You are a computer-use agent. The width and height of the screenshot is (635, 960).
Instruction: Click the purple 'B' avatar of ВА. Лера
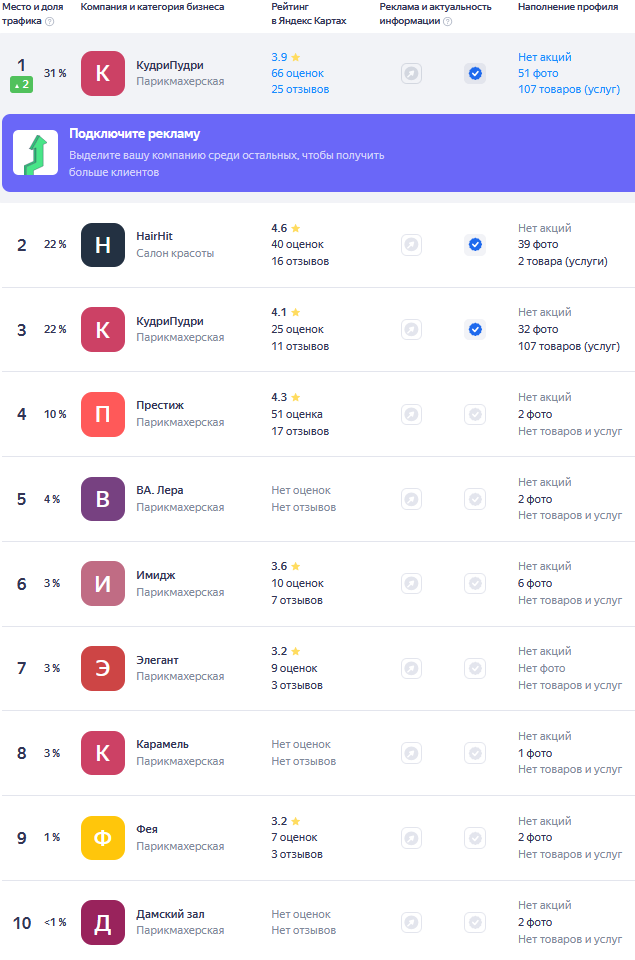tap(103, 499)
